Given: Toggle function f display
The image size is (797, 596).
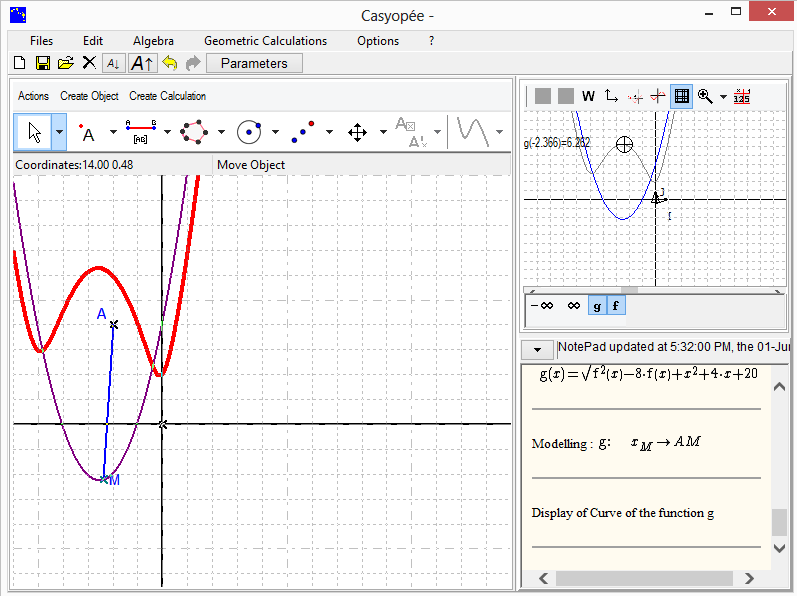Looking at the screenshot, I should [616, 306].
